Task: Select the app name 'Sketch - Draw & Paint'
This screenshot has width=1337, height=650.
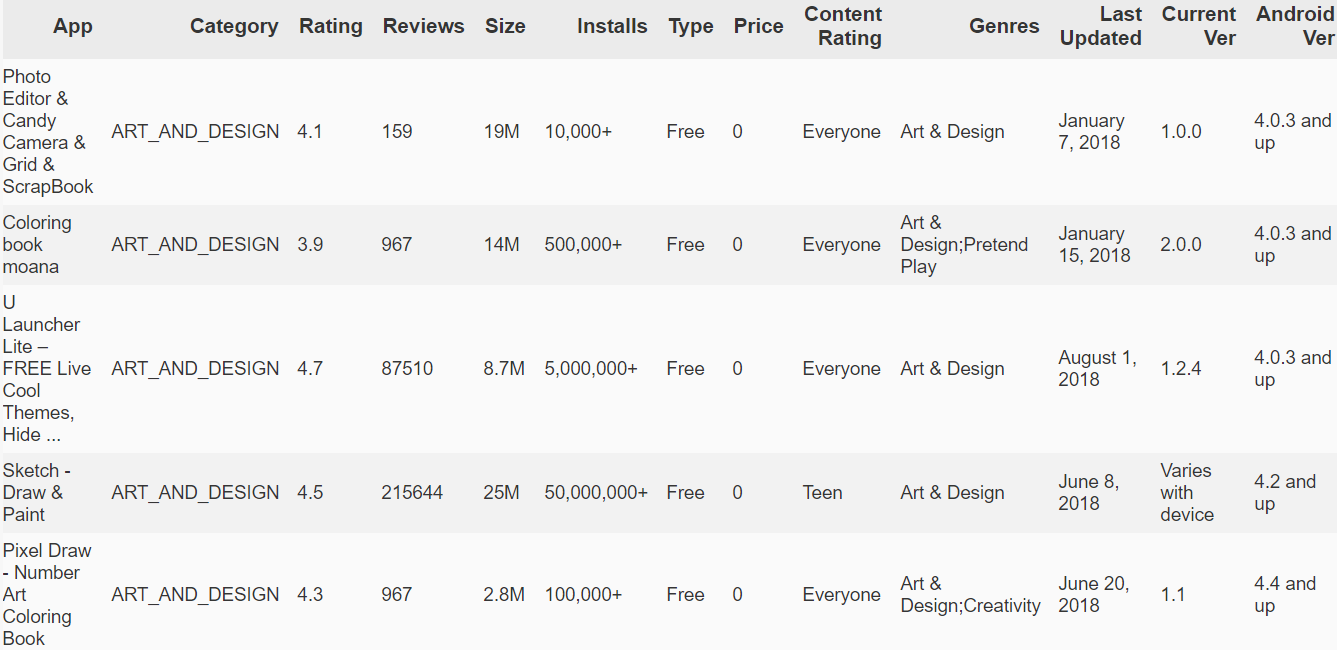Action: (37, 493)
